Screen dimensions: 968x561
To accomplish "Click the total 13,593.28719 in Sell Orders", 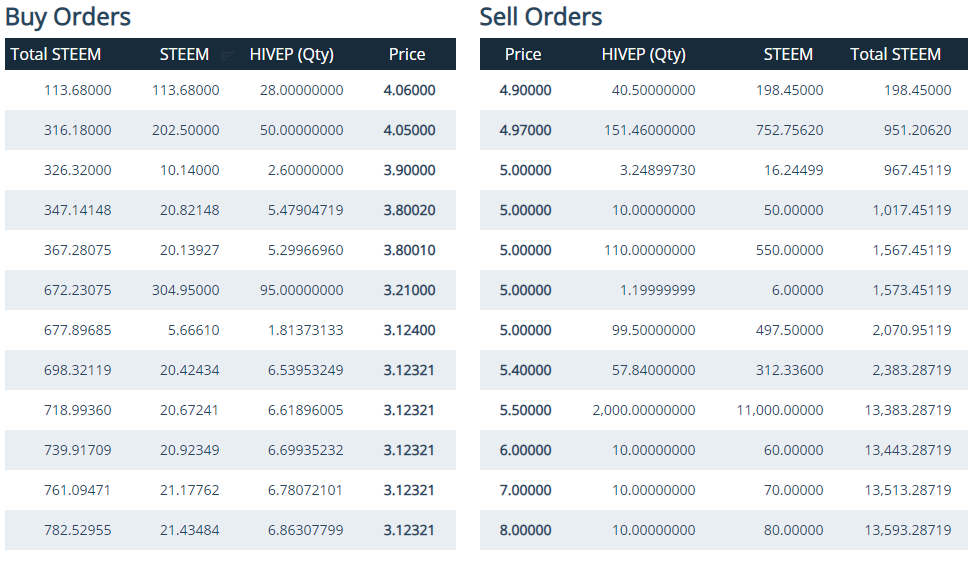I will point(908,530).
